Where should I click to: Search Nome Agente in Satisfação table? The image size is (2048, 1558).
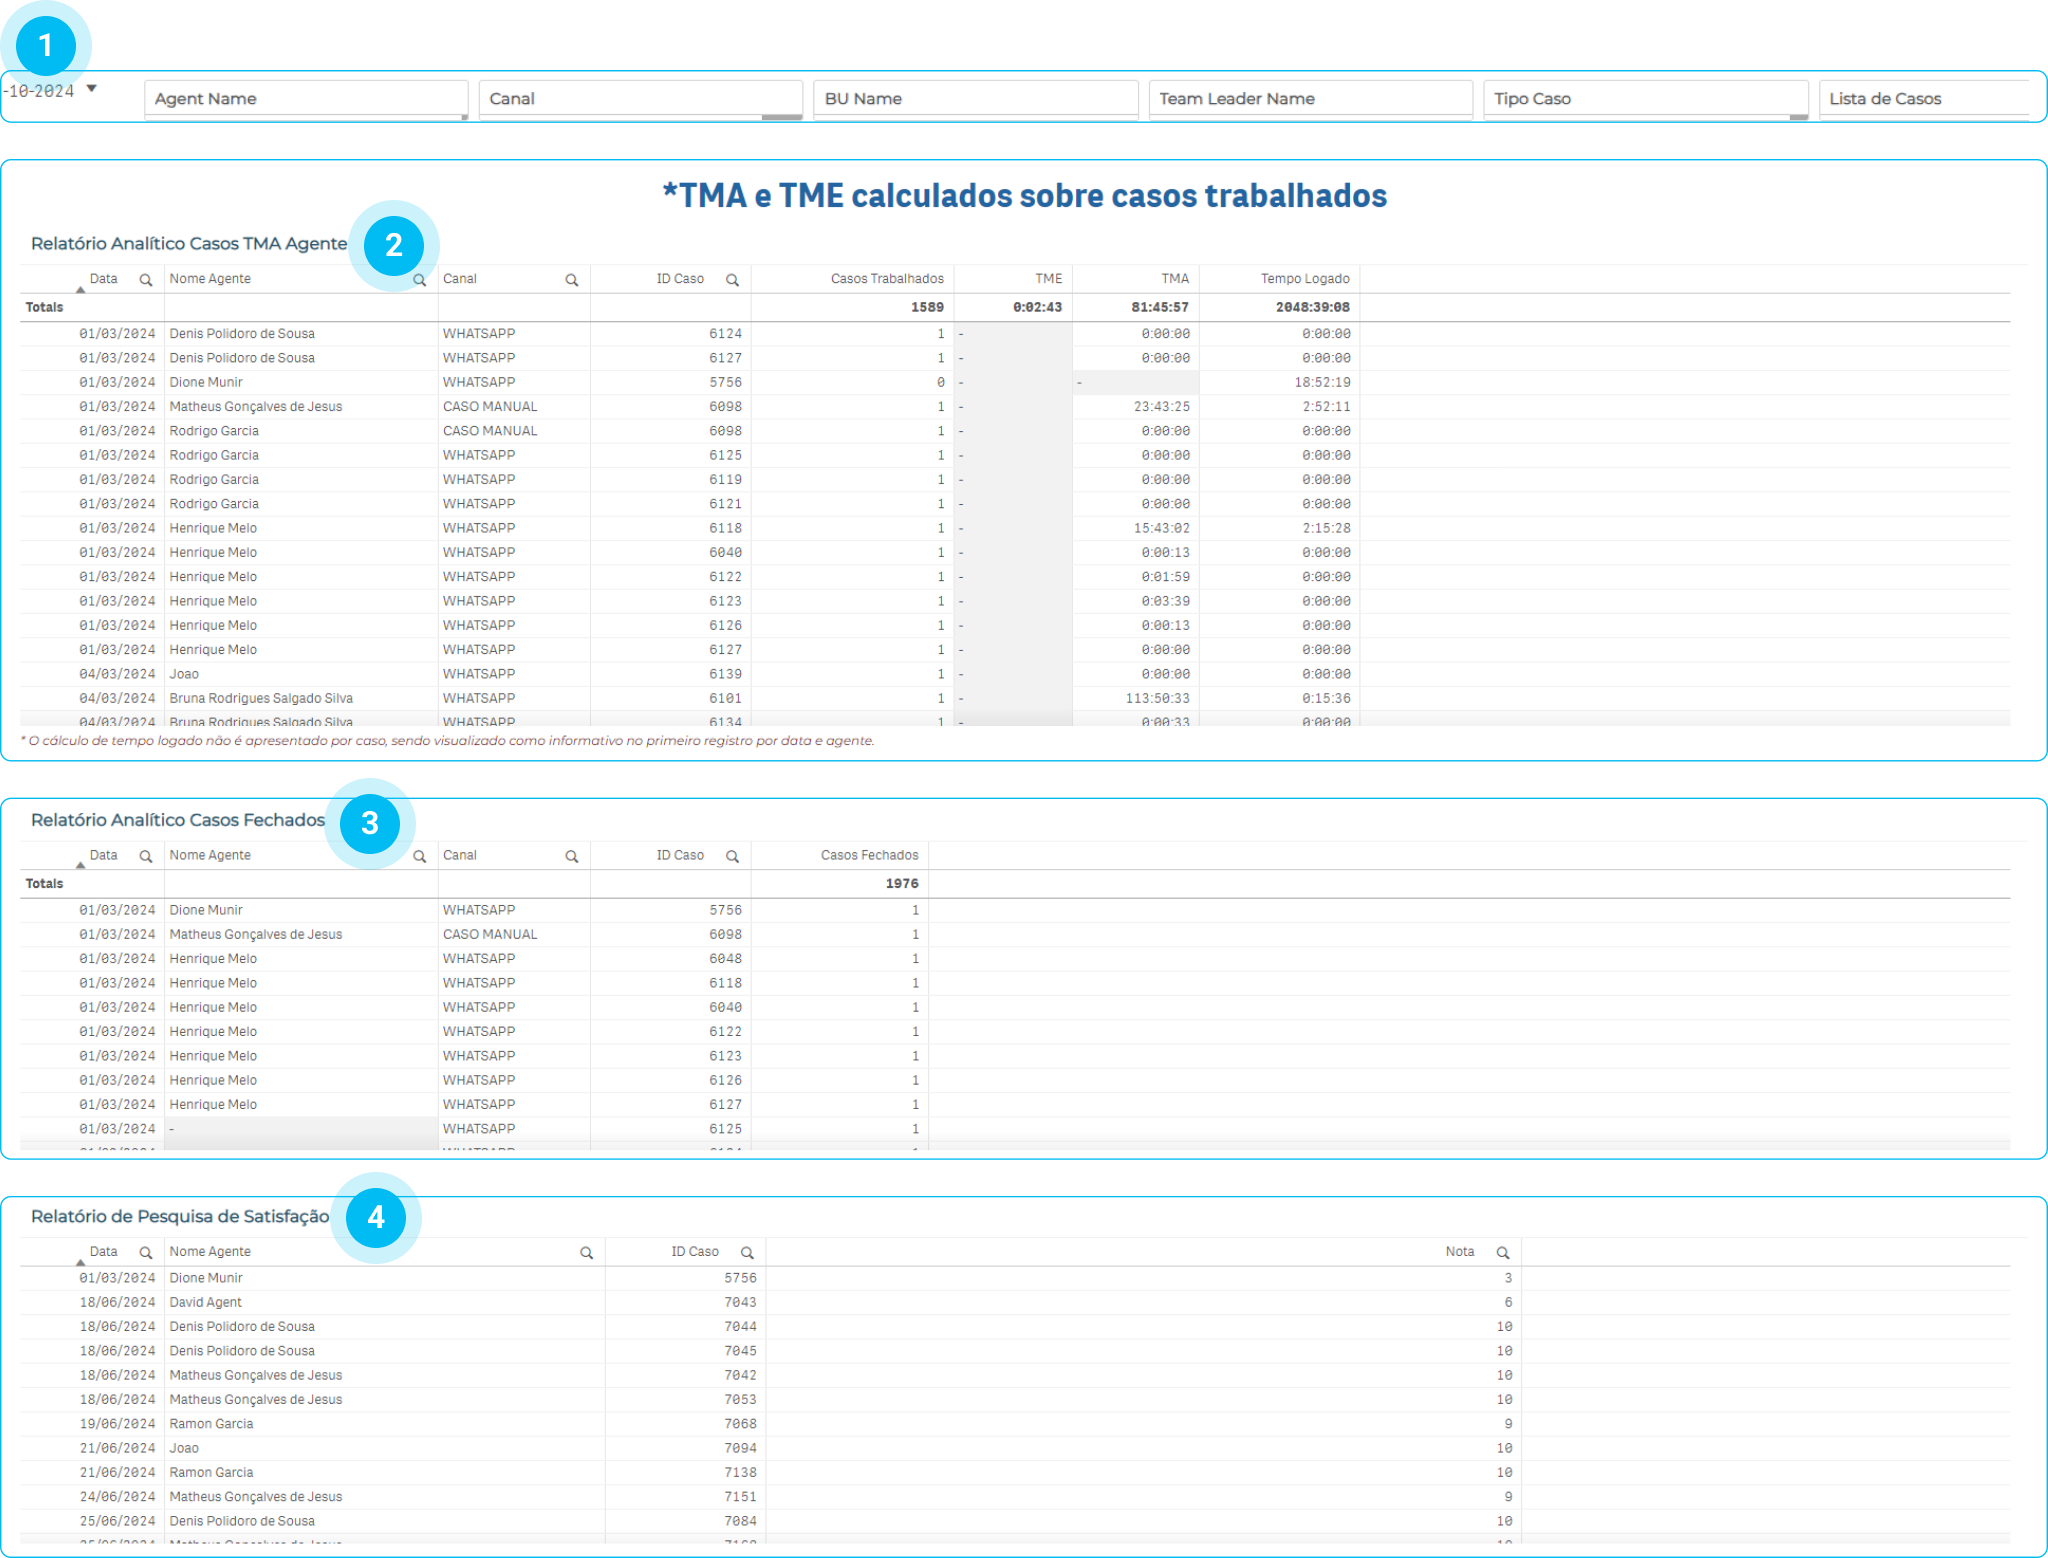coord(587,1252)
